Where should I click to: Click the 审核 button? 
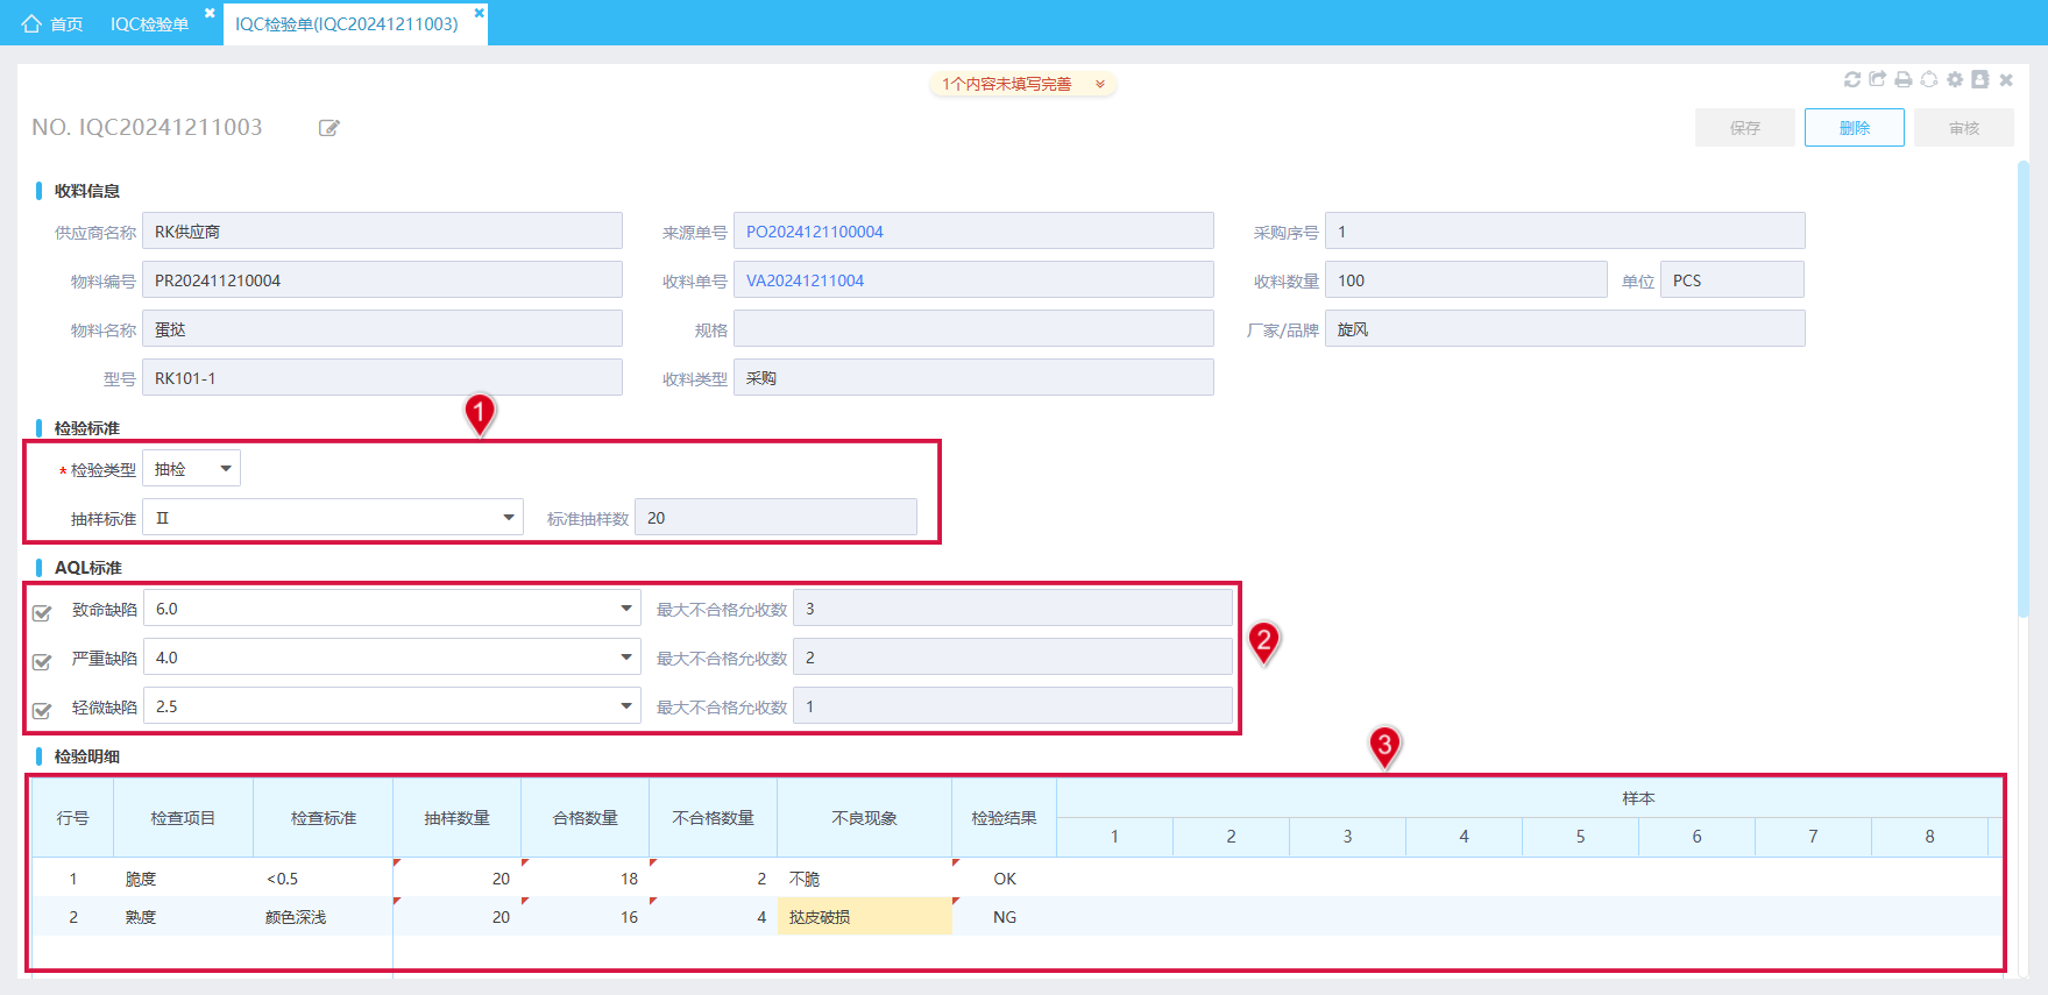tap(1964, 128)
